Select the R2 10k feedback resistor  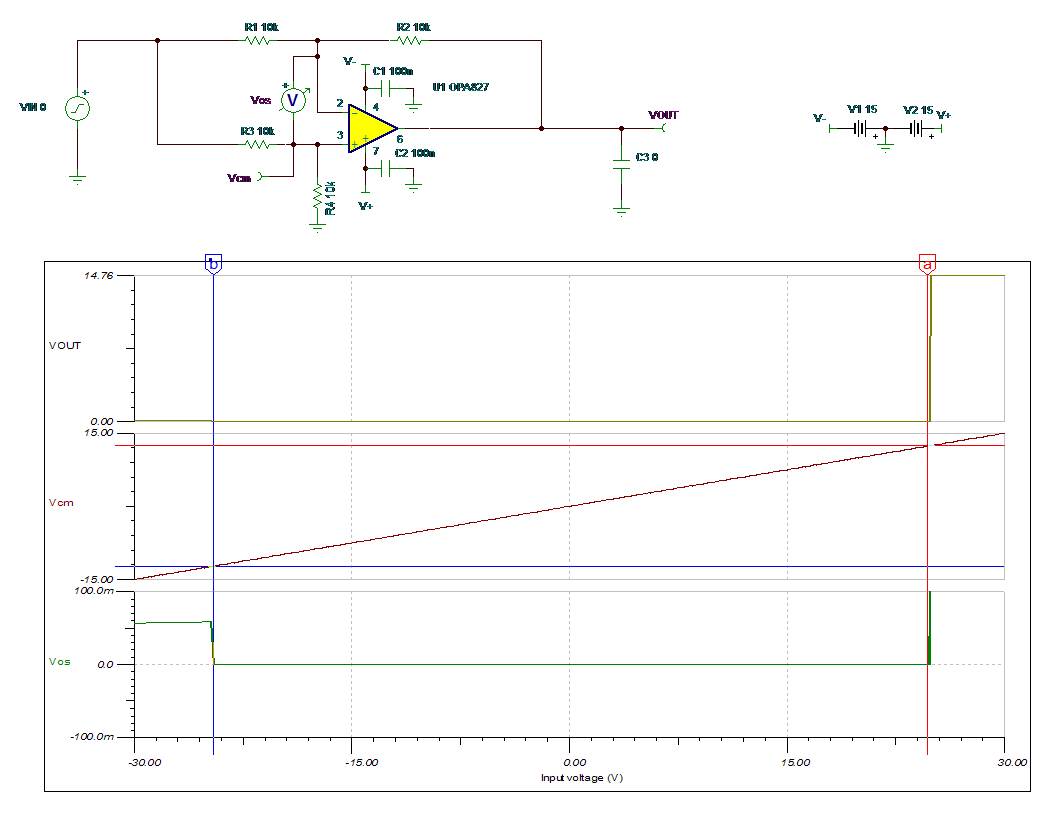coord(409,41)
